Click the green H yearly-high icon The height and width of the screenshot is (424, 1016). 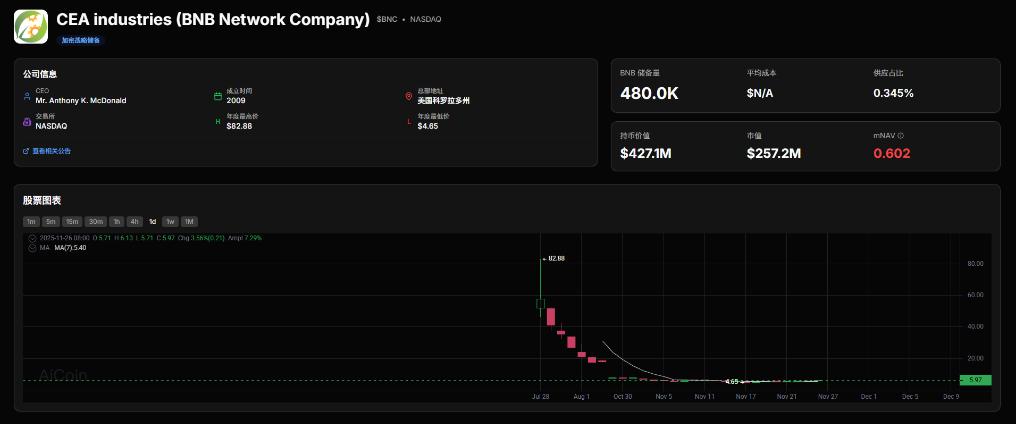tap(218, 121)
